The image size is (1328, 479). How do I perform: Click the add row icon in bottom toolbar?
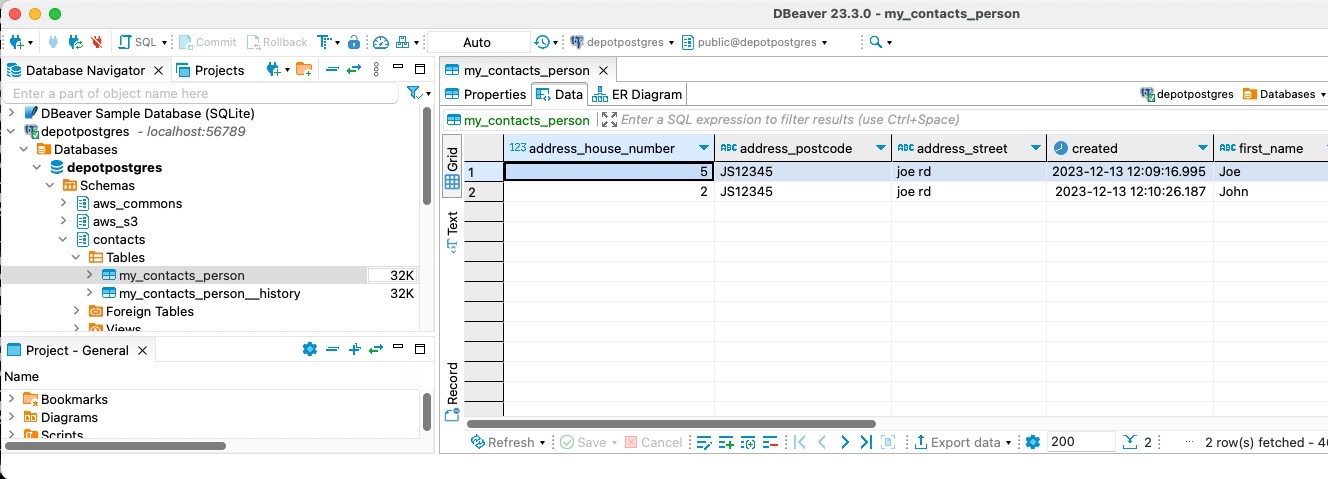(x=726, y=442)
